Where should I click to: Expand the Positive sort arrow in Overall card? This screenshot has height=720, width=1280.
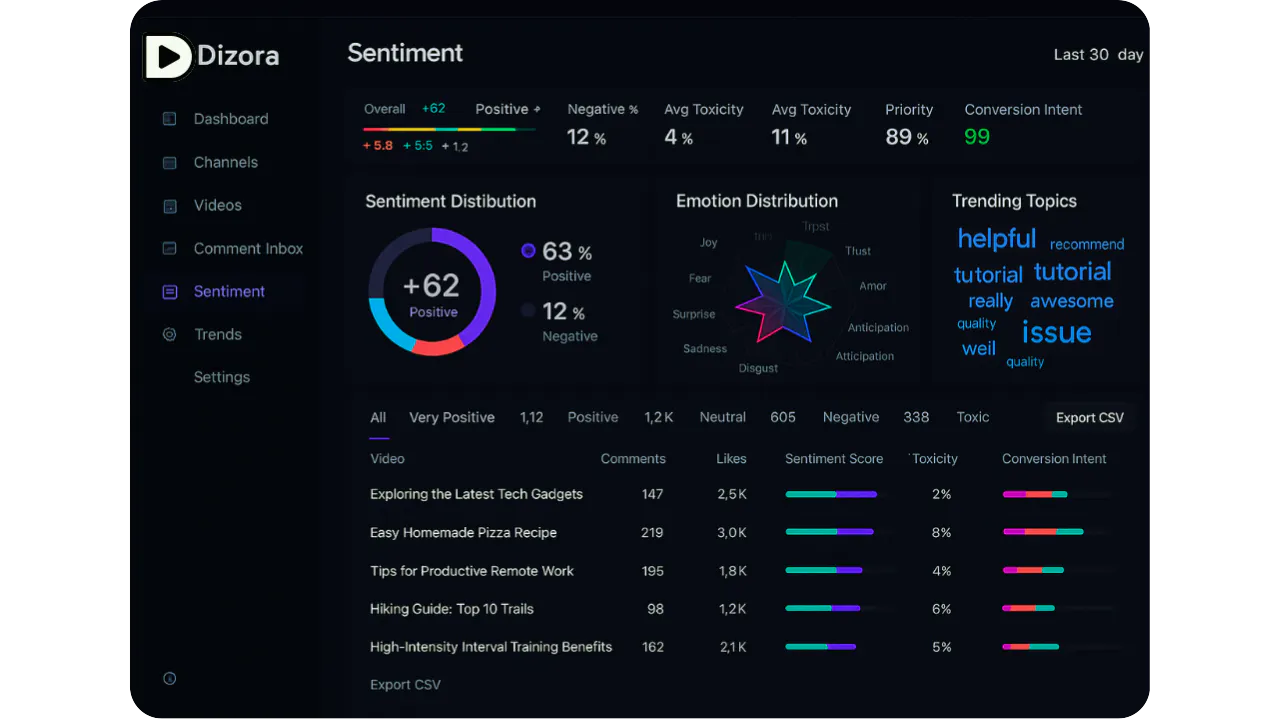tap(537, 109)
